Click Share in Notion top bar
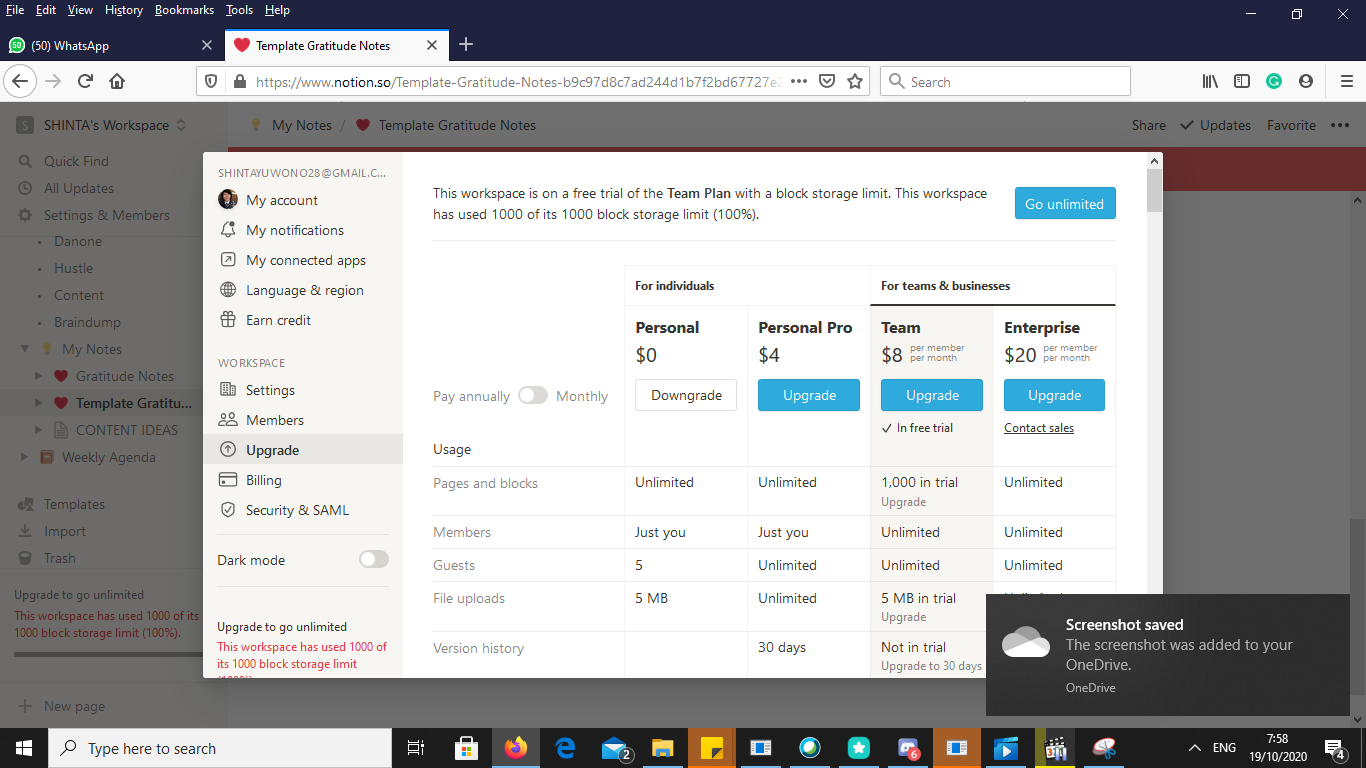This screenshot has height=768, width=1366. [x=1149, y=125]
